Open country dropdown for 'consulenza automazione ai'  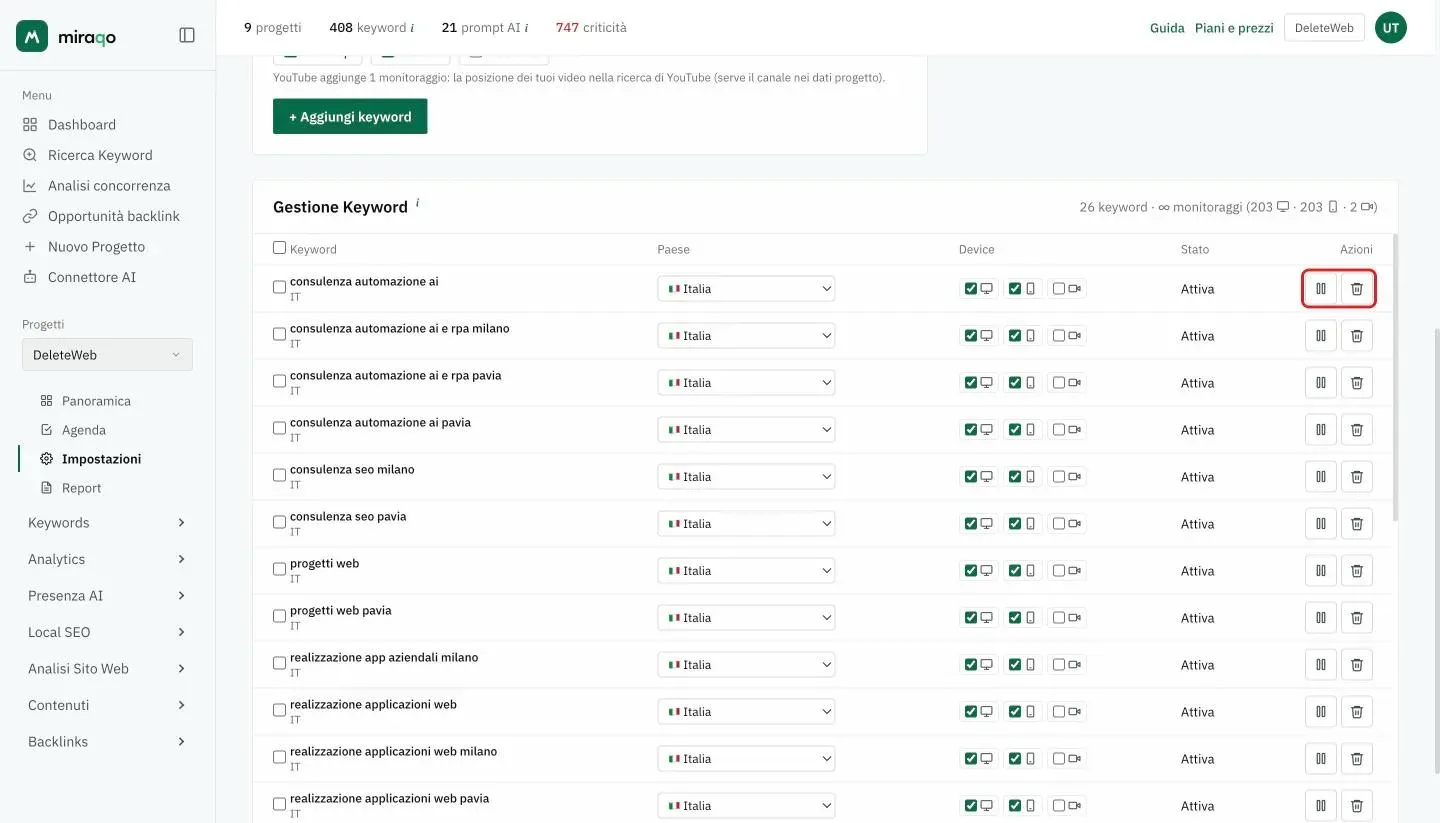746,289
